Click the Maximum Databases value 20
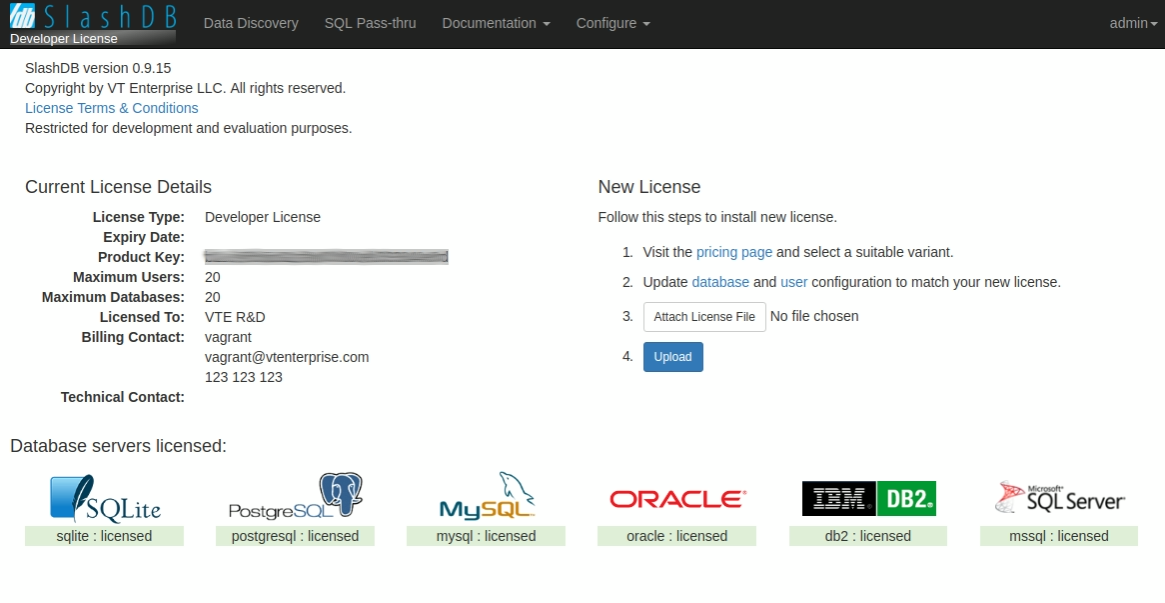Screen dimensions: 1165x603 (212, 297)
